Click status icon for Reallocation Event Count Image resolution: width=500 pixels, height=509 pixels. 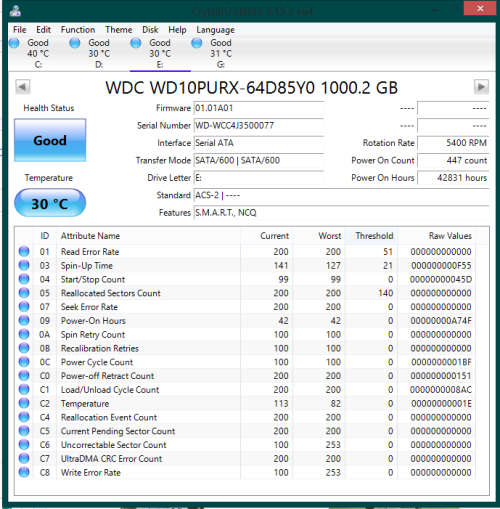click(24, 417)
